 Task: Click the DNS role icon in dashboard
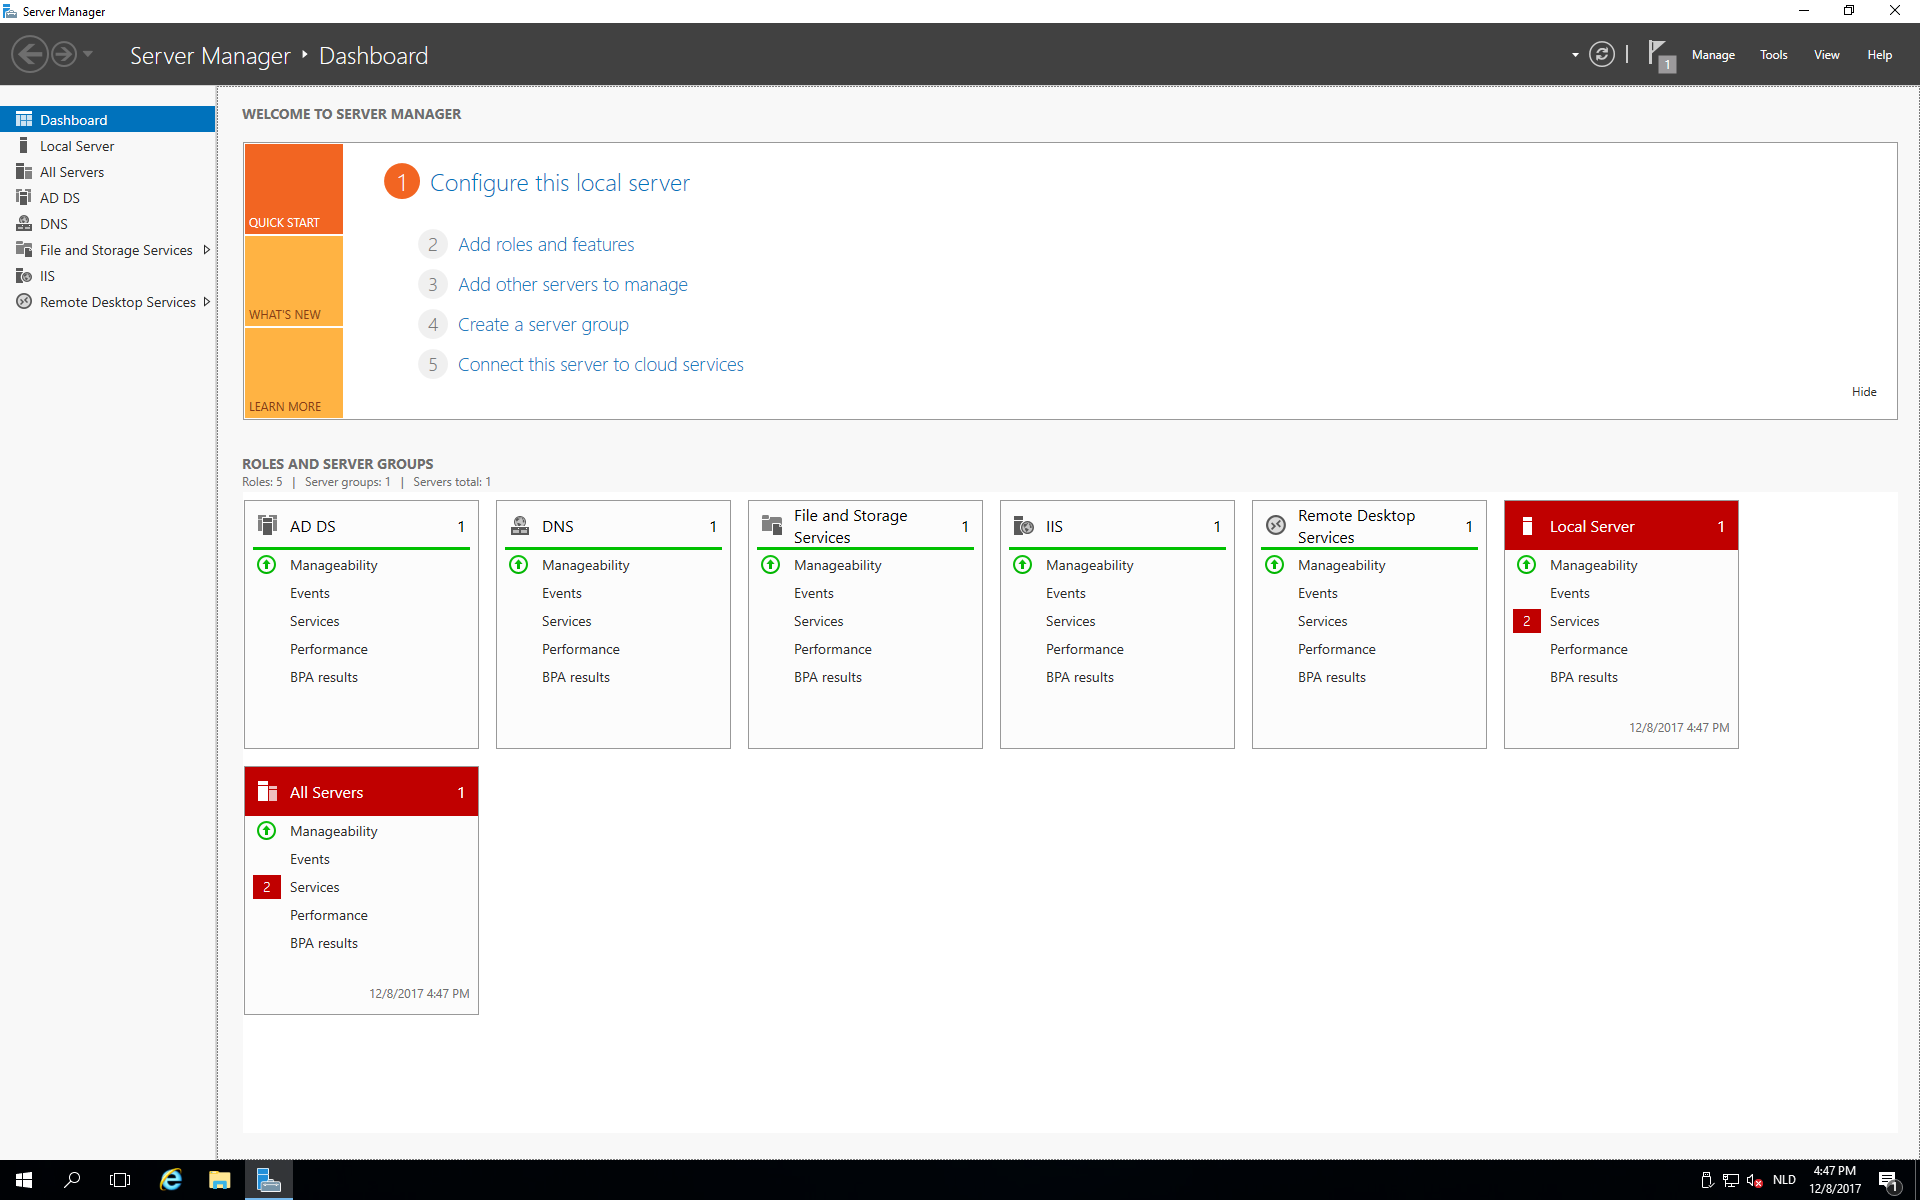tap(520, 525)
